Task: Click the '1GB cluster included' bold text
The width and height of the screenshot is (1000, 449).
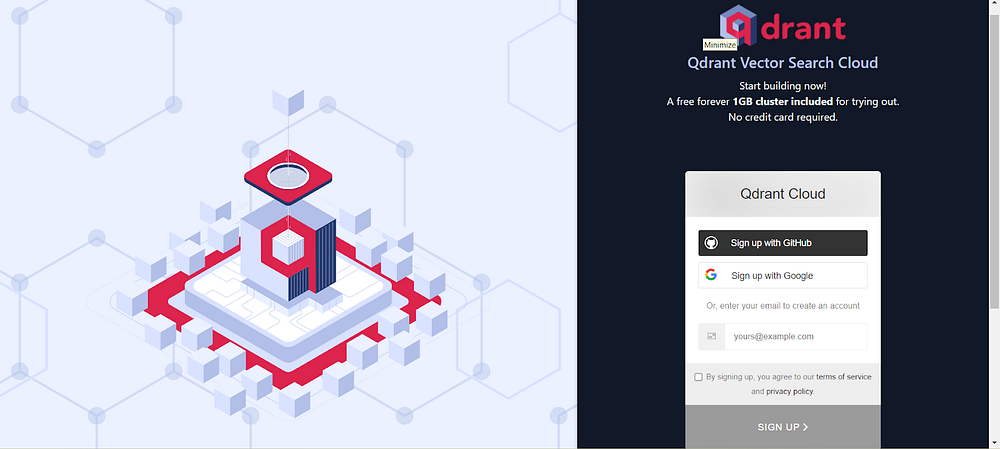Action: tap(782, 101)
